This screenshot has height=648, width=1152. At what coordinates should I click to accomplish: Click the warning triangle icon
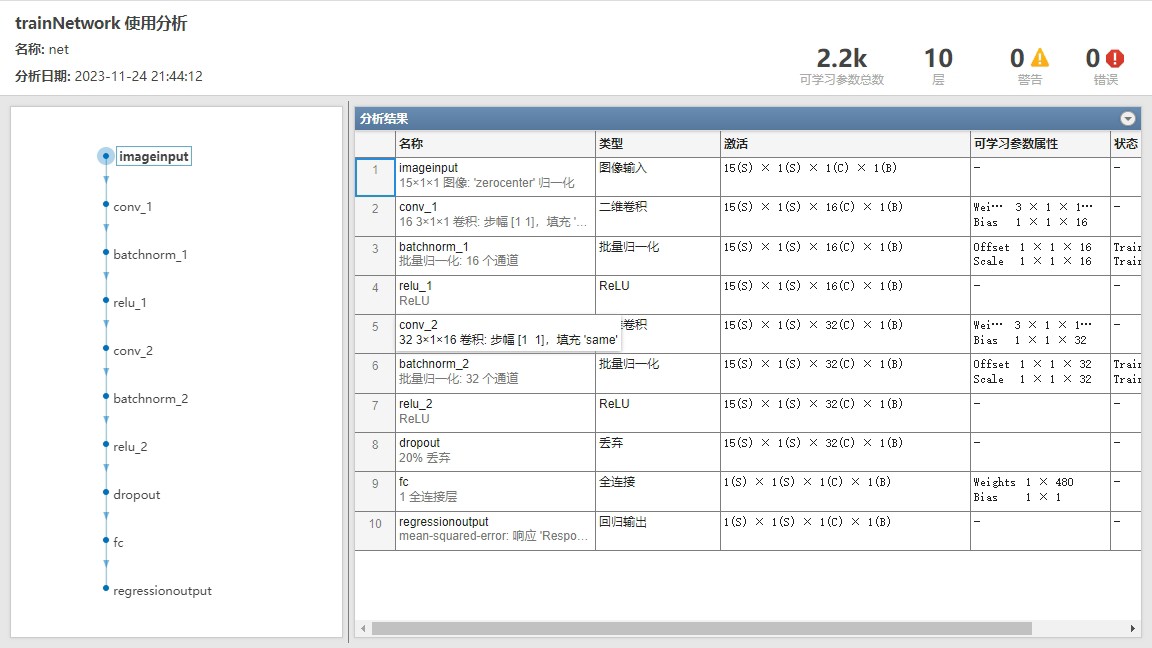1040,57
